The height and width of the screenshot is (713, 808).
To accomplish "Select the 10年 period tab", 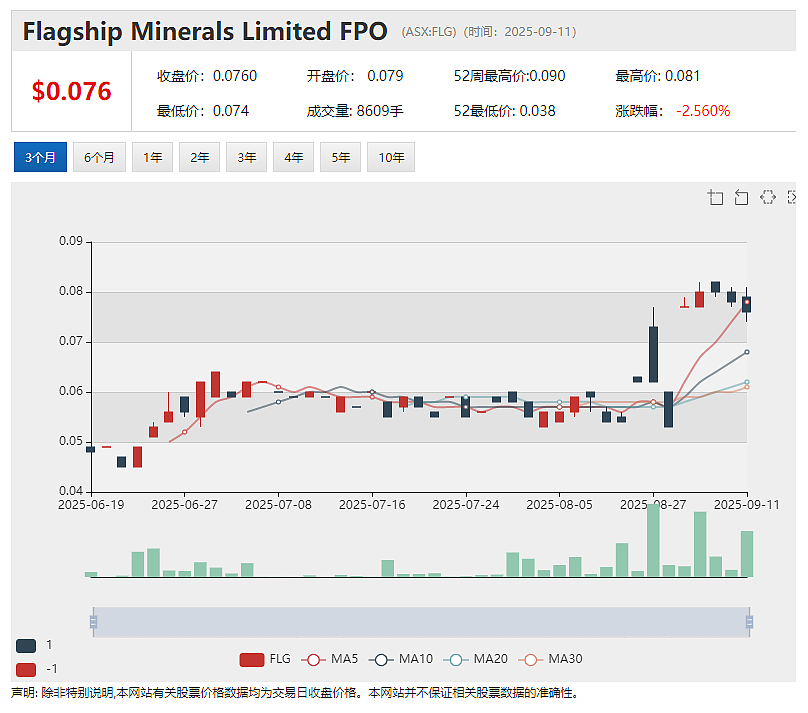I will 391,157.
